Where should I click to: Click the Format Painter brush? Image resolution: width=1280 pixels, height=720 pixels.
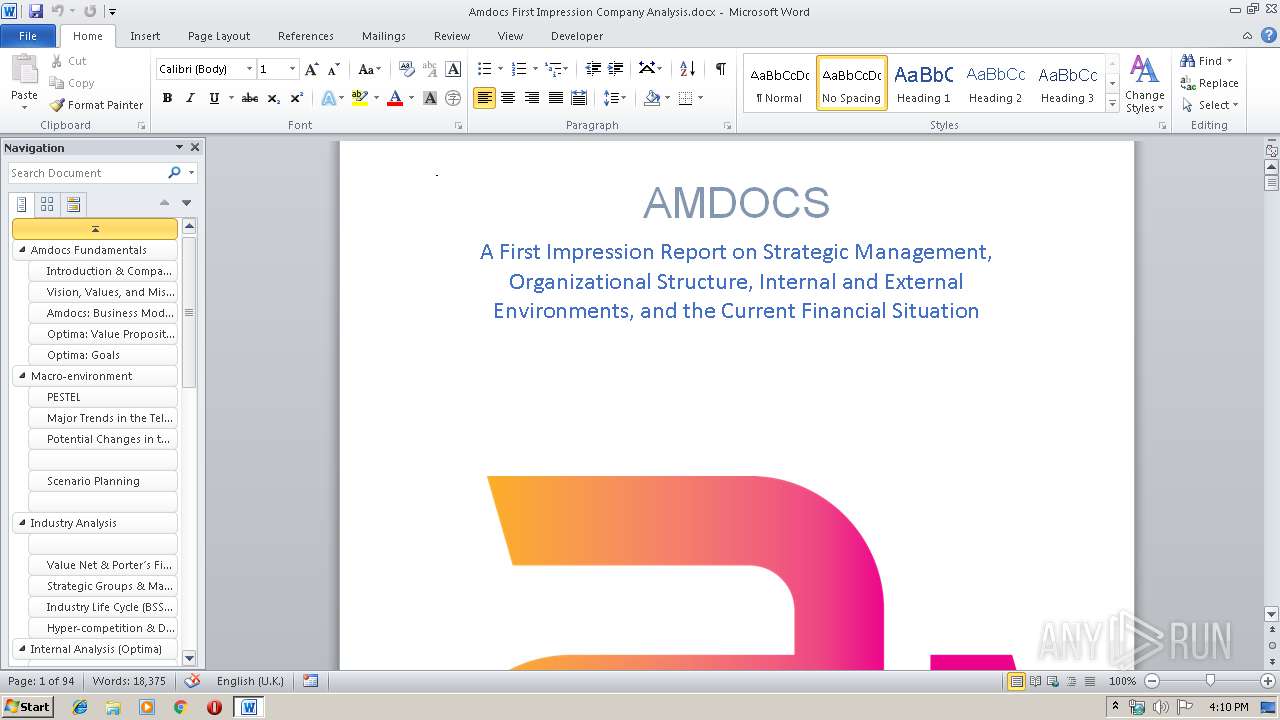(x=57, y=105)
